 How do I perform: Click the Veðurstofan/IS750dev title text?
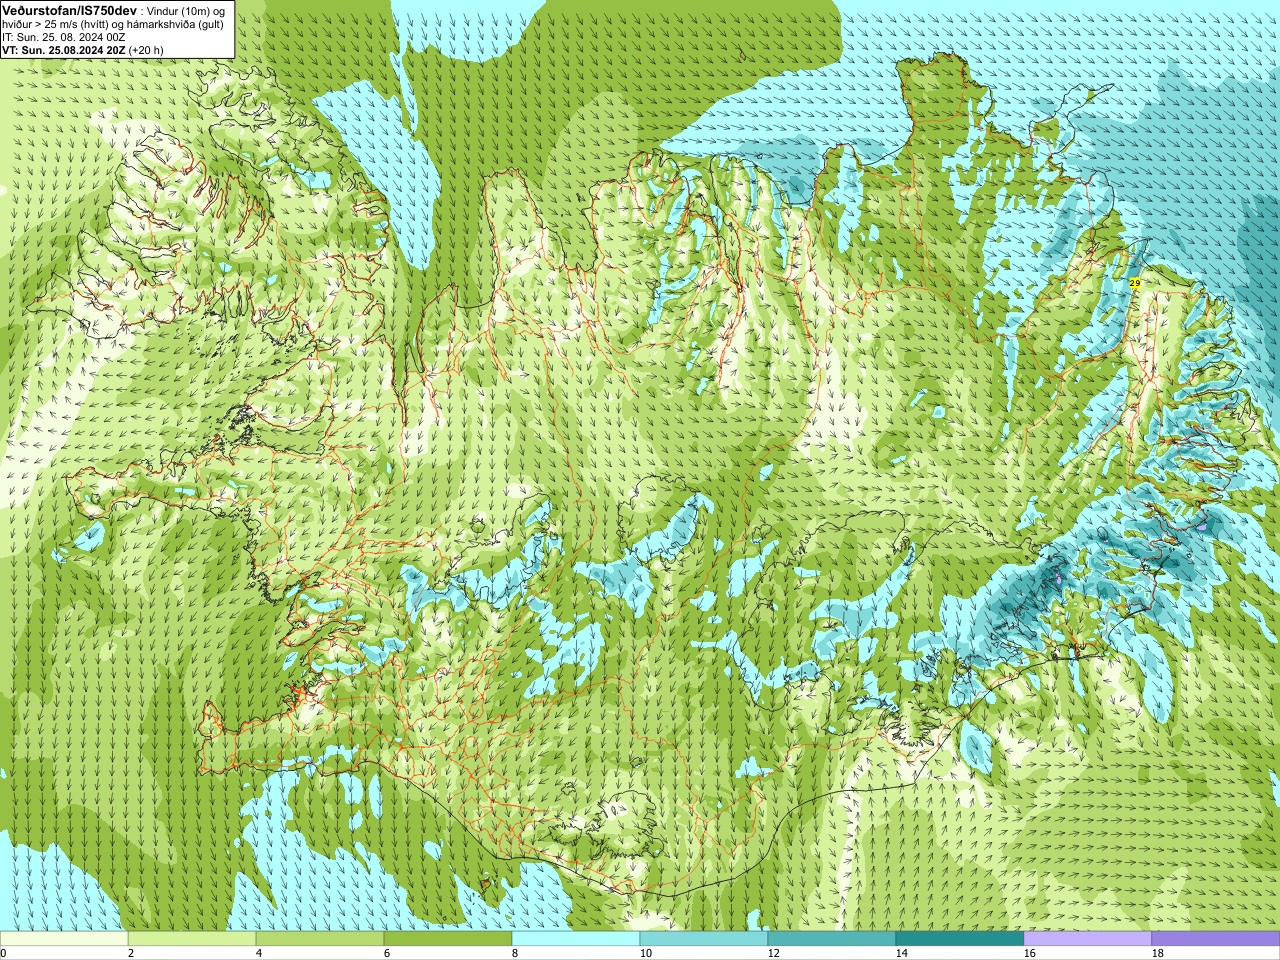(x=70, y=10)
